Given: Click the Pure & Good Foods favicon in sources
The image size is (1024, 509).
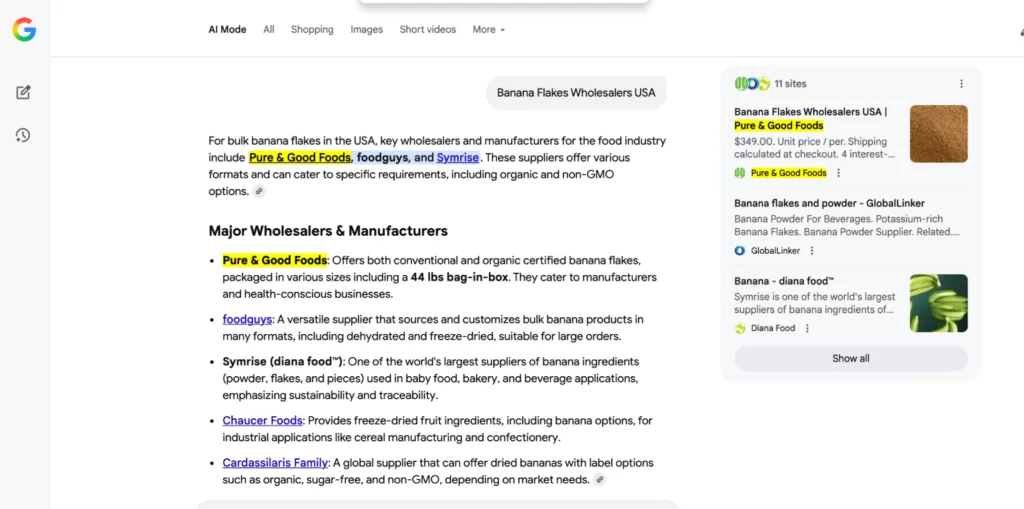Looking at the screenshot, I should click(x=740, y=173).
